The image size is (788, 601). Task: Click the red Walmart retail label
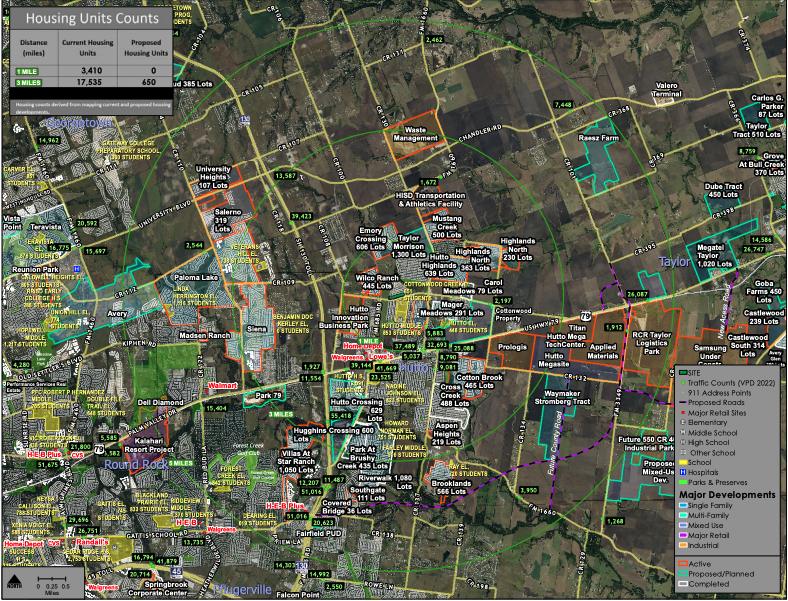click(223, 385)
